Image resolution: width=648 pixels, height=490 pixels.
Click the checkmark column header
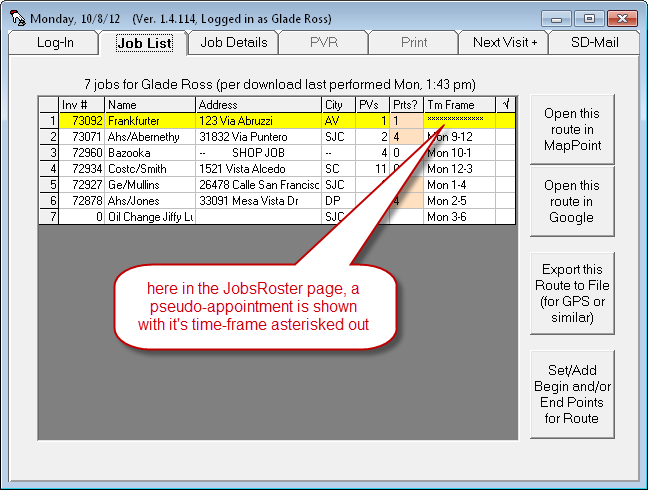pyautogui.click(x=506, y=104)
